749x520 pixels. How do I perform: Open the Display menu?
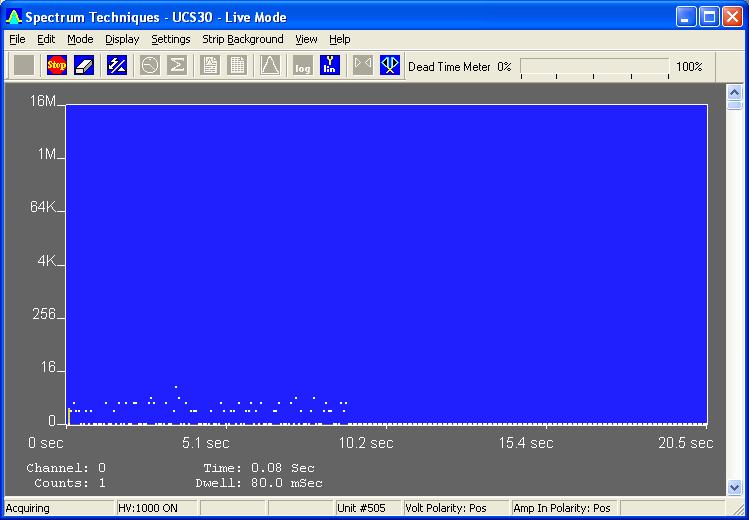tap(122, 39)
